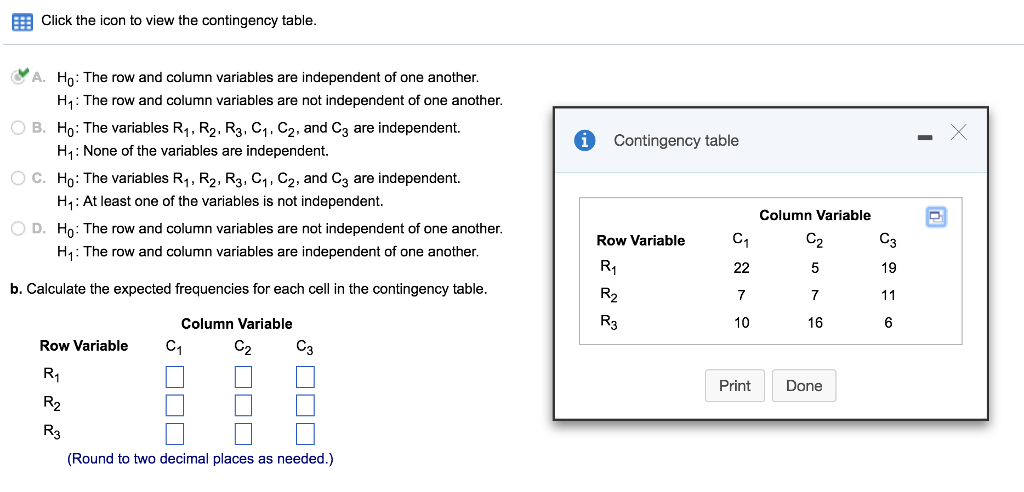Click the R3, C2 expected frequency box
This screenshot has height=492, width=1024.
coord(242,434)
